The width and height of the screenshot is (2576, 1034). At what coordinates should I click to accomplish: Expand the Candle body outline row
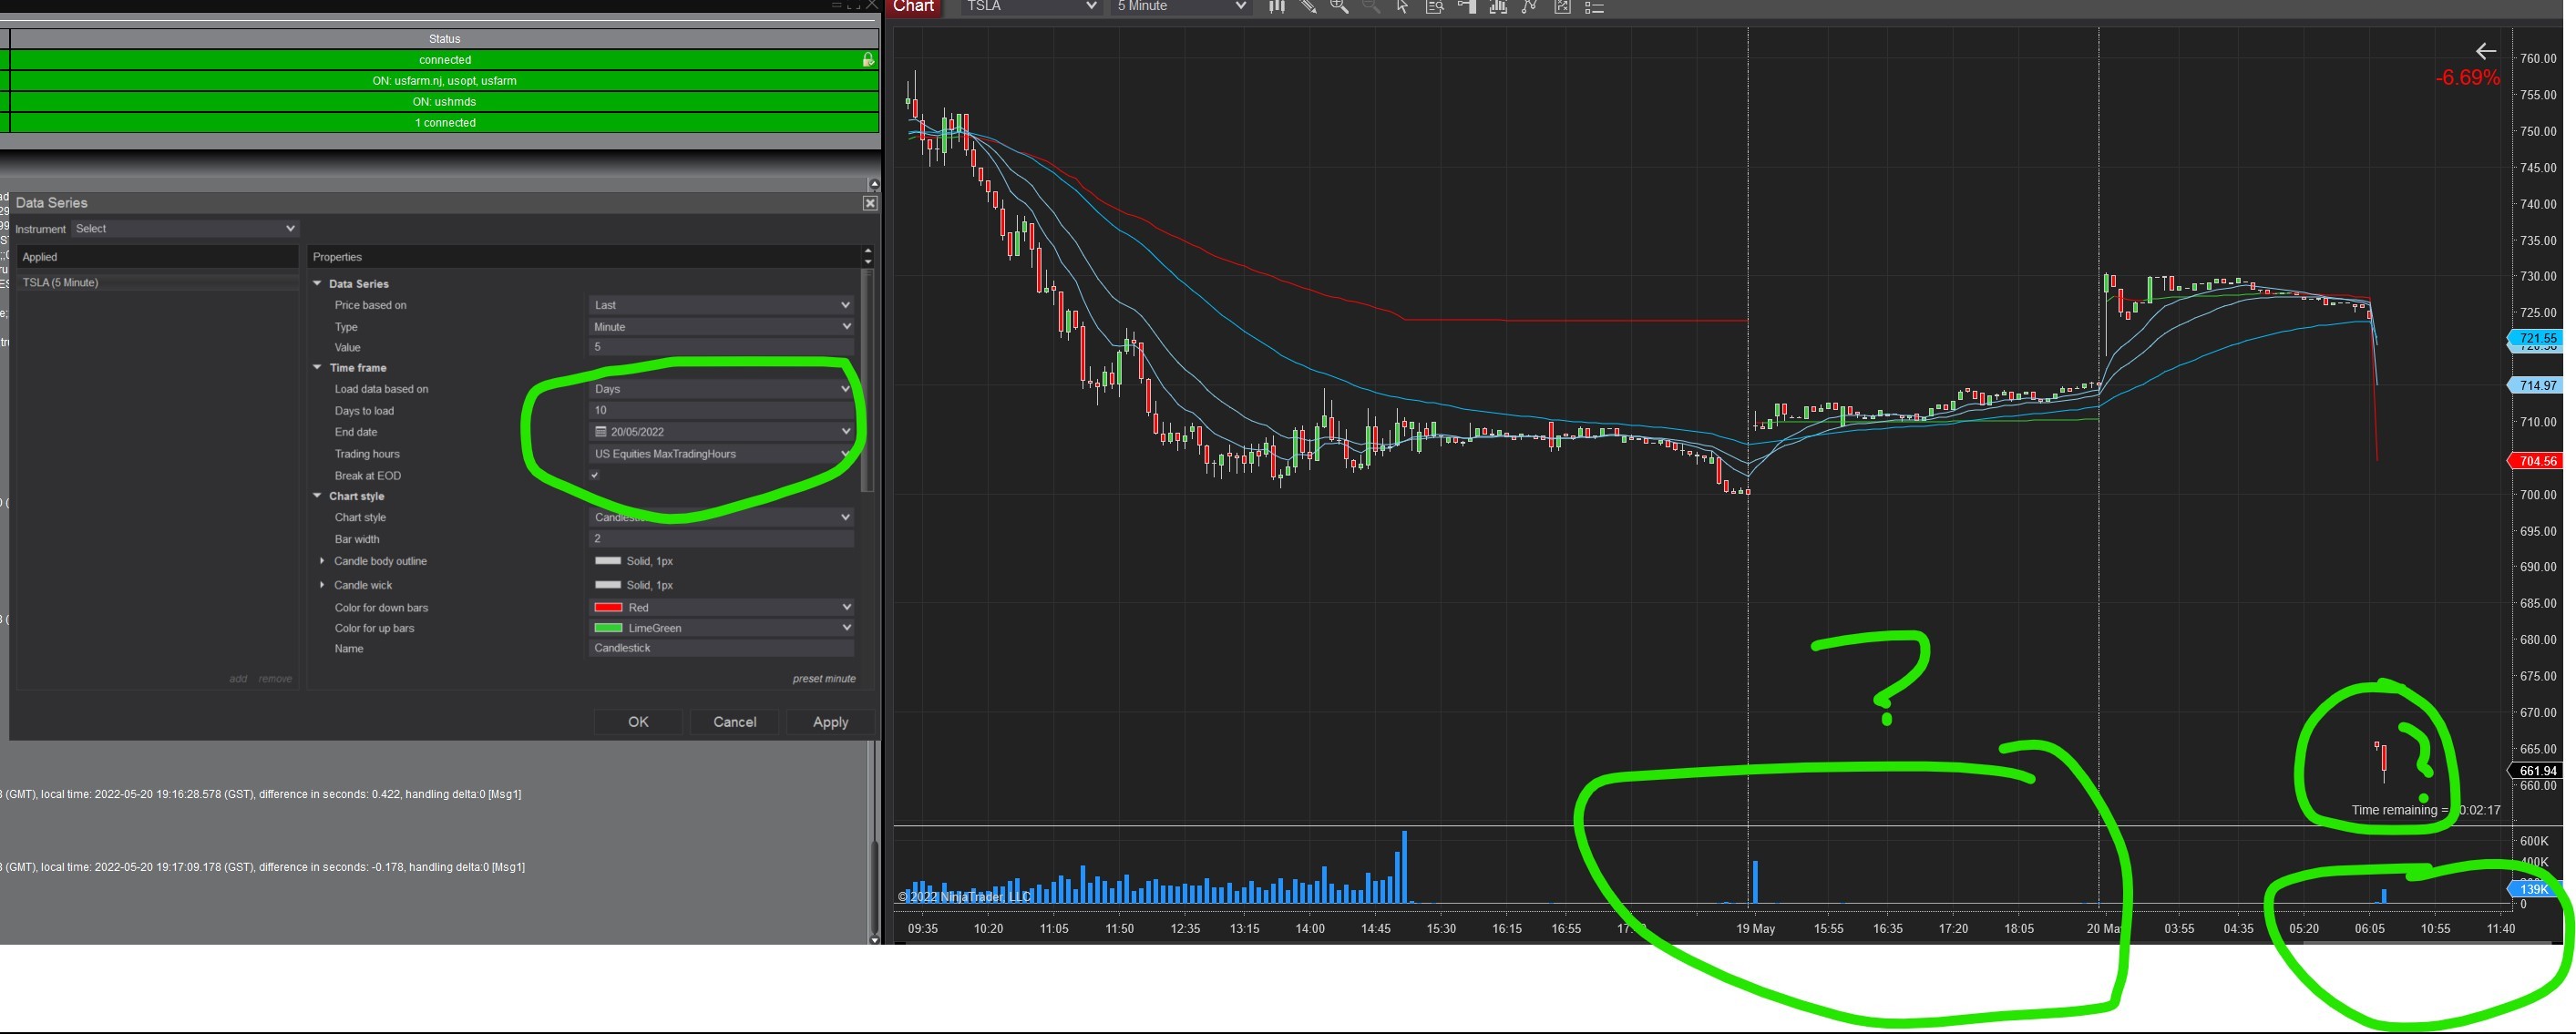click(322, 561)
